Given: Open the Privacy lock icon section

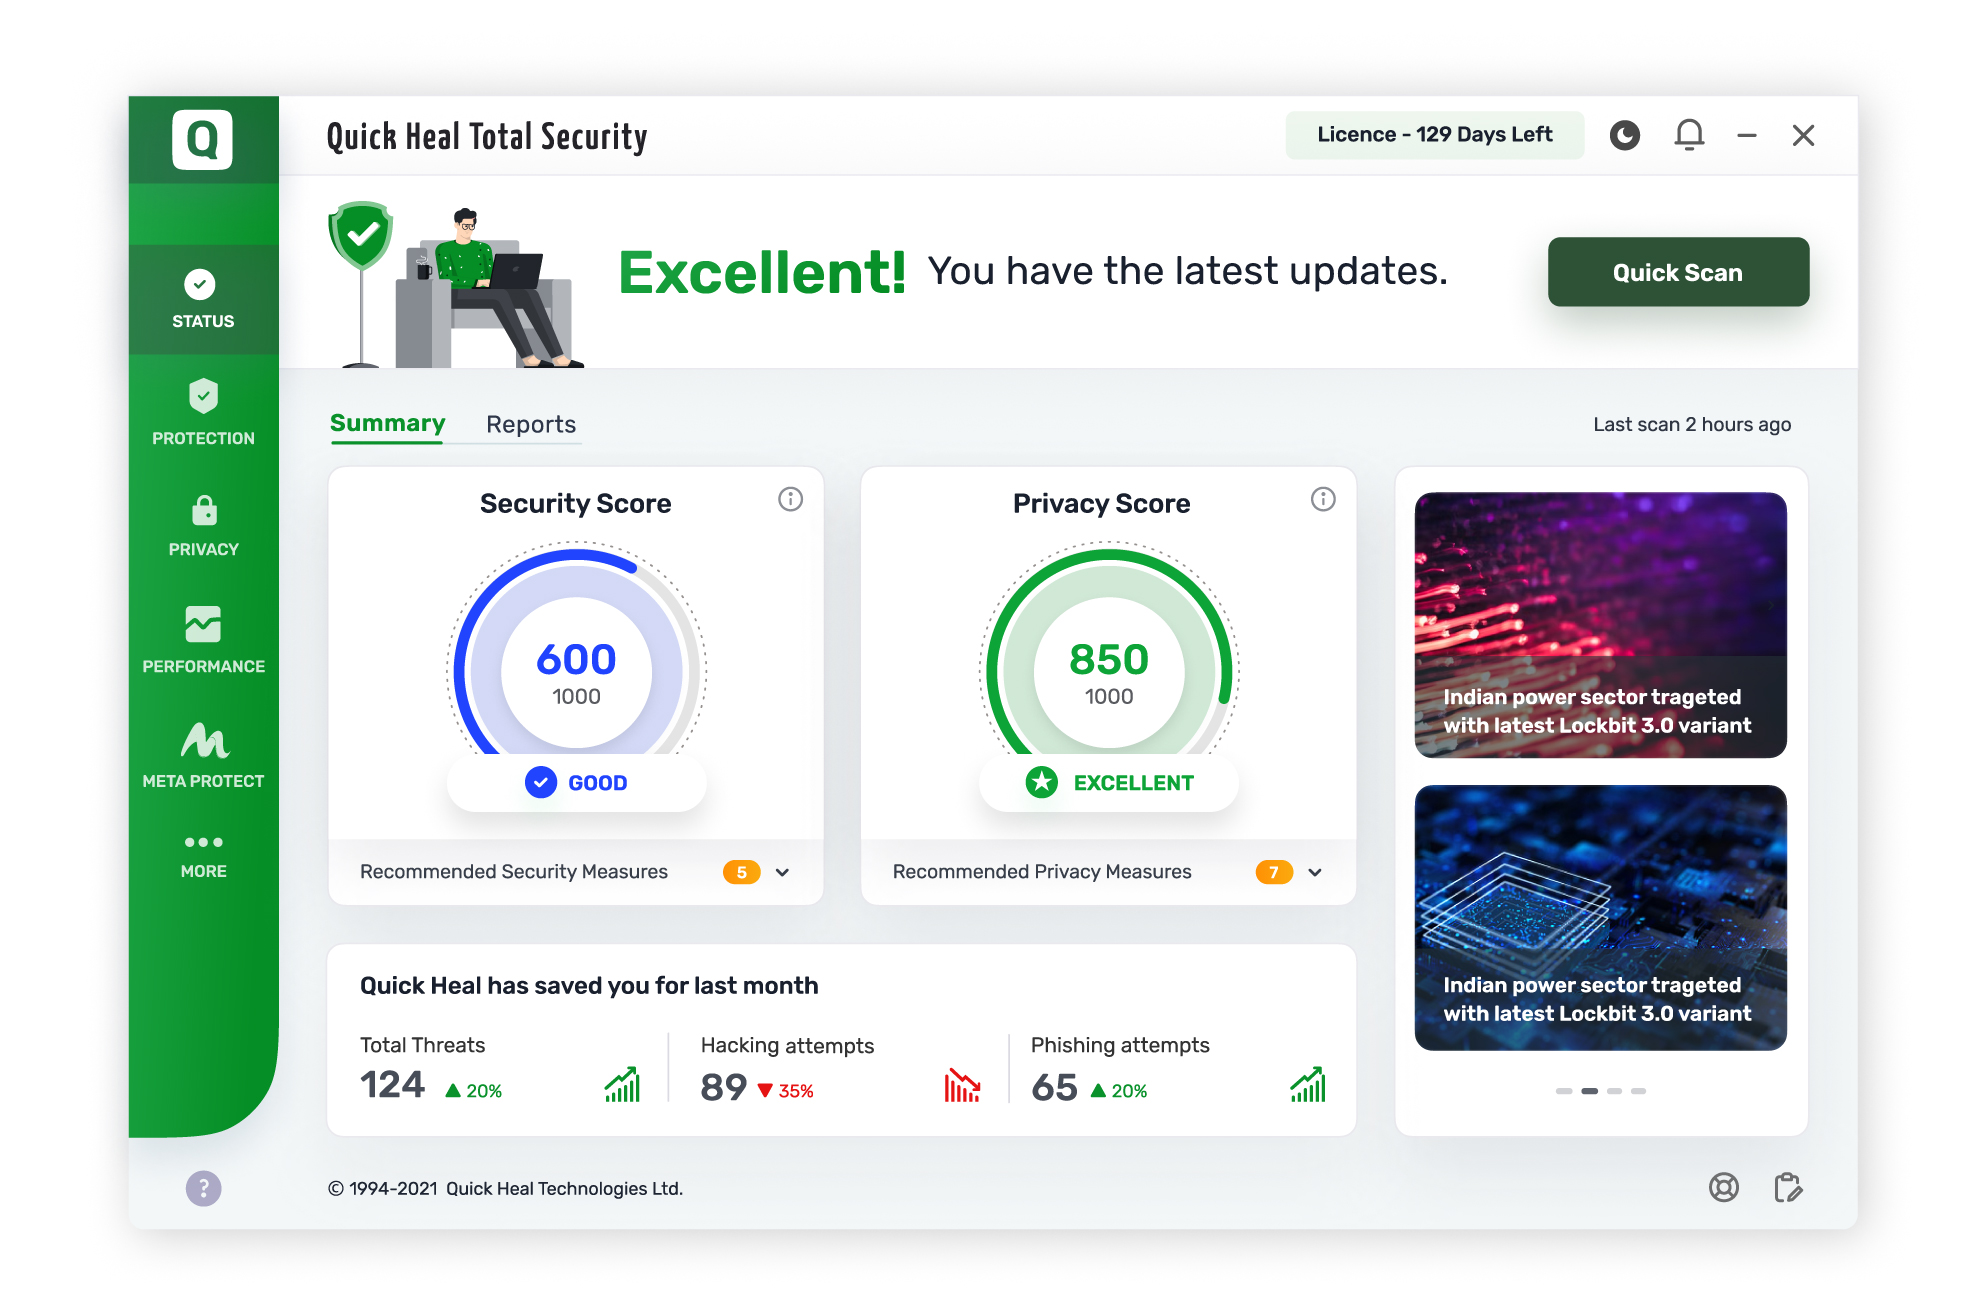Looking at the screenshot, I should [203, 524].
